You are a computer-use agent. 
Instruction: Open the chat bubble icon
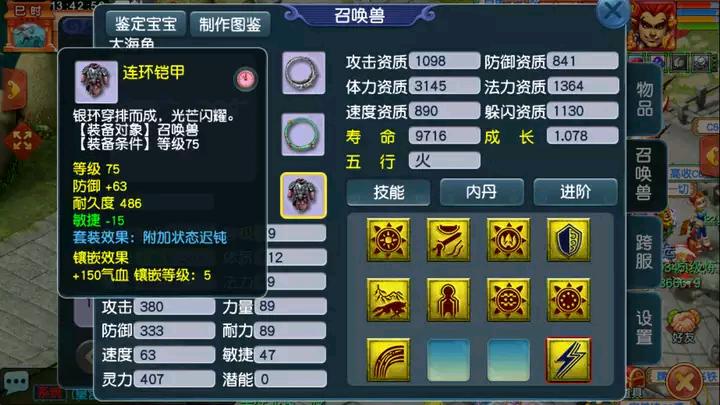point(17,382)
